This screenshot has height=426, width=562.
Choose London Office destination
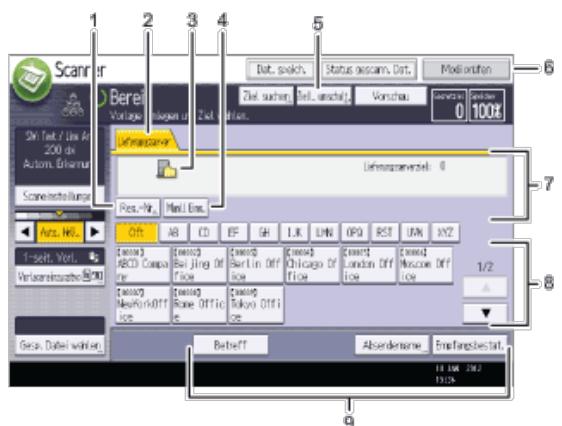click(x=369, y=265)
